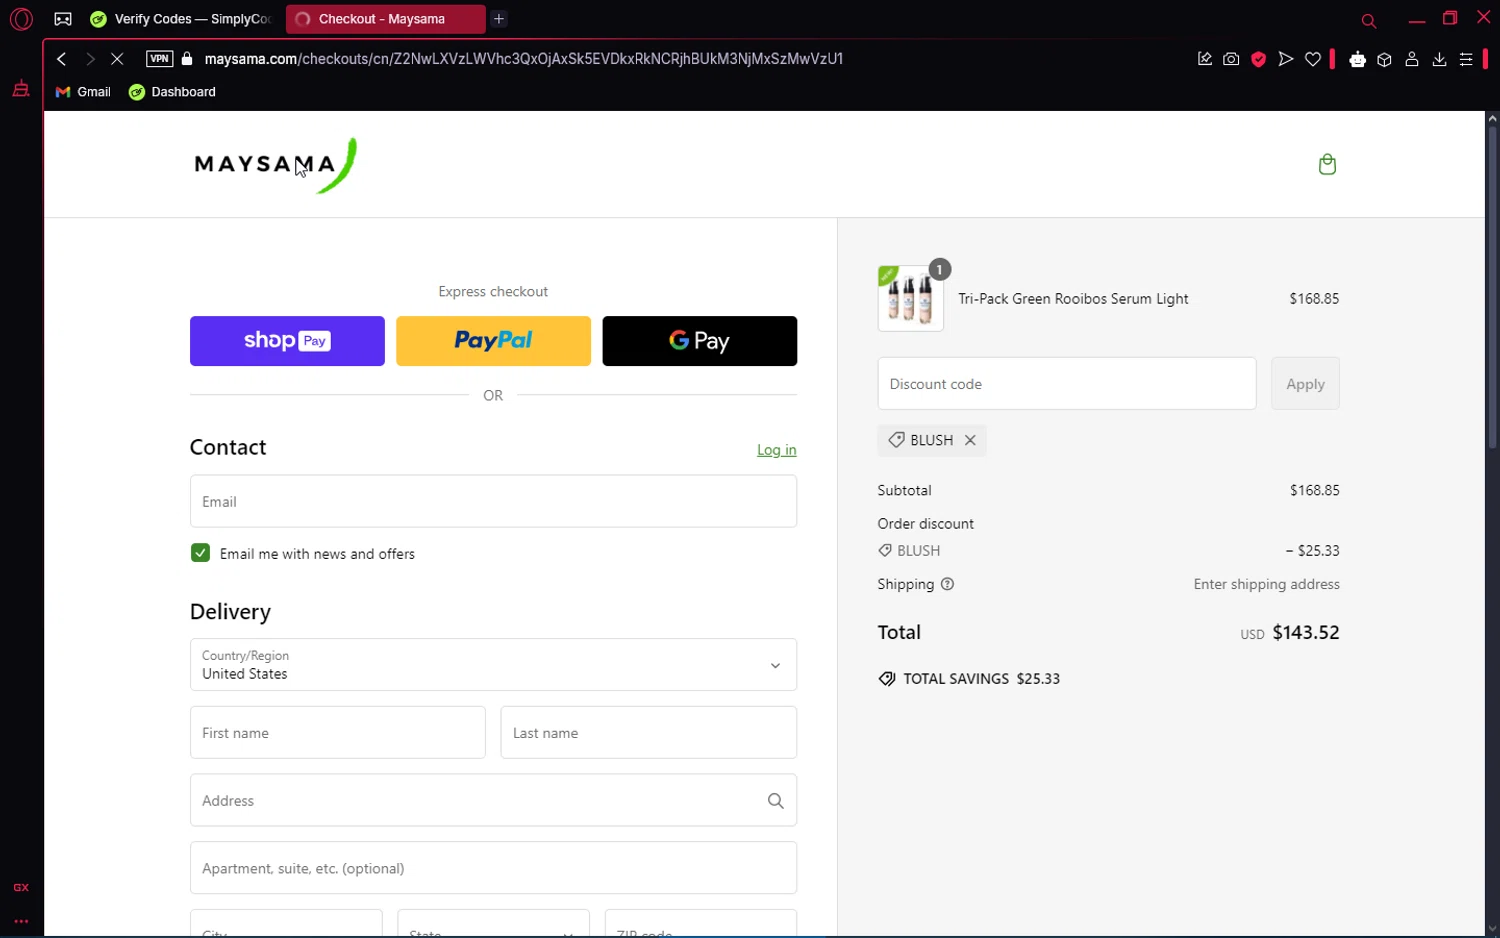Click the Maysama logo
This screenshot has width=1500, height=938.
pyautogui.click(x=275, y=165)
